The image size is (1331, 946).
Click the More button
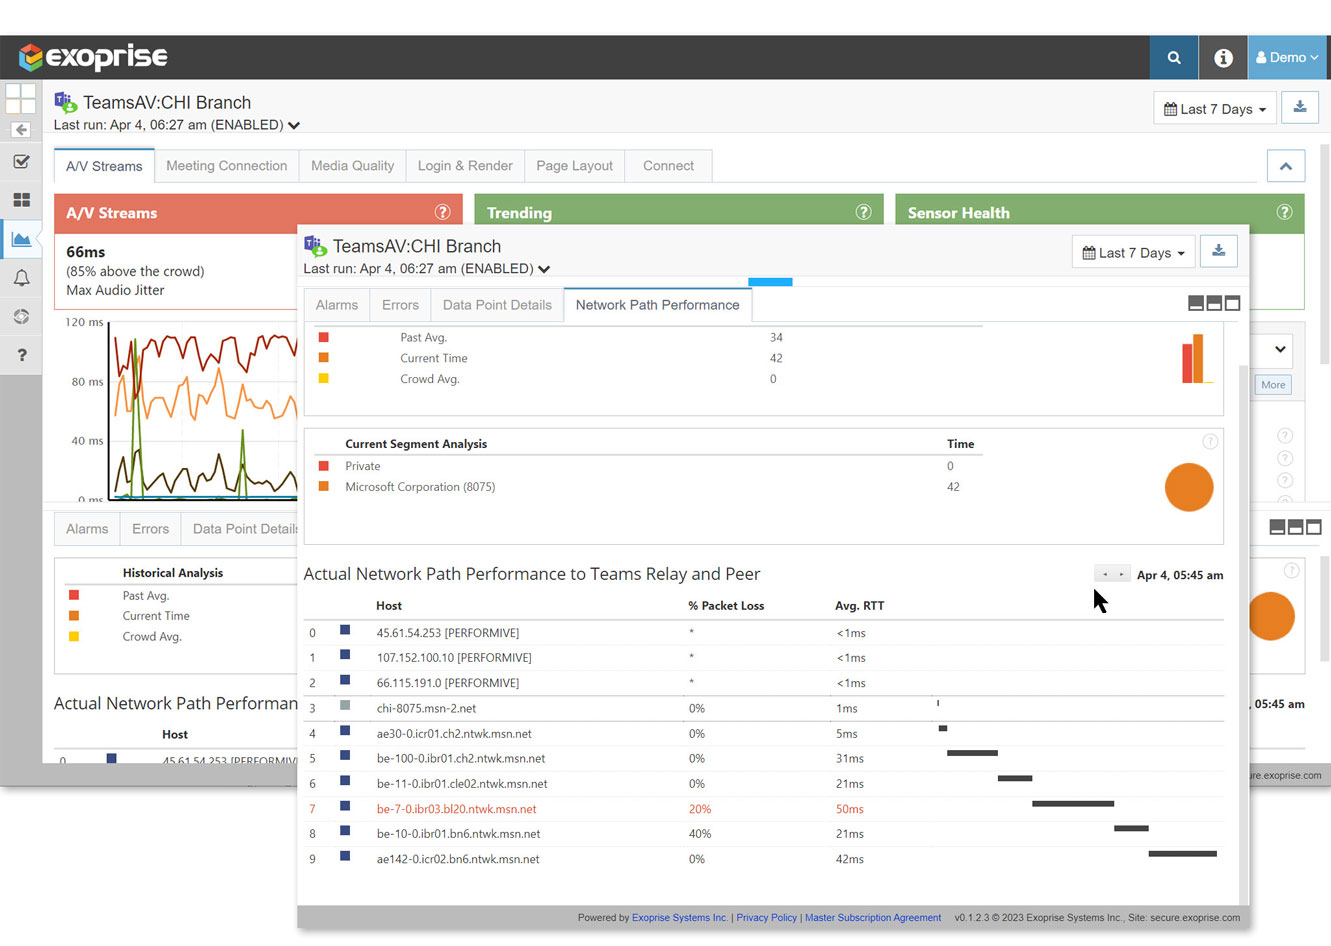tap(1273, 385)
